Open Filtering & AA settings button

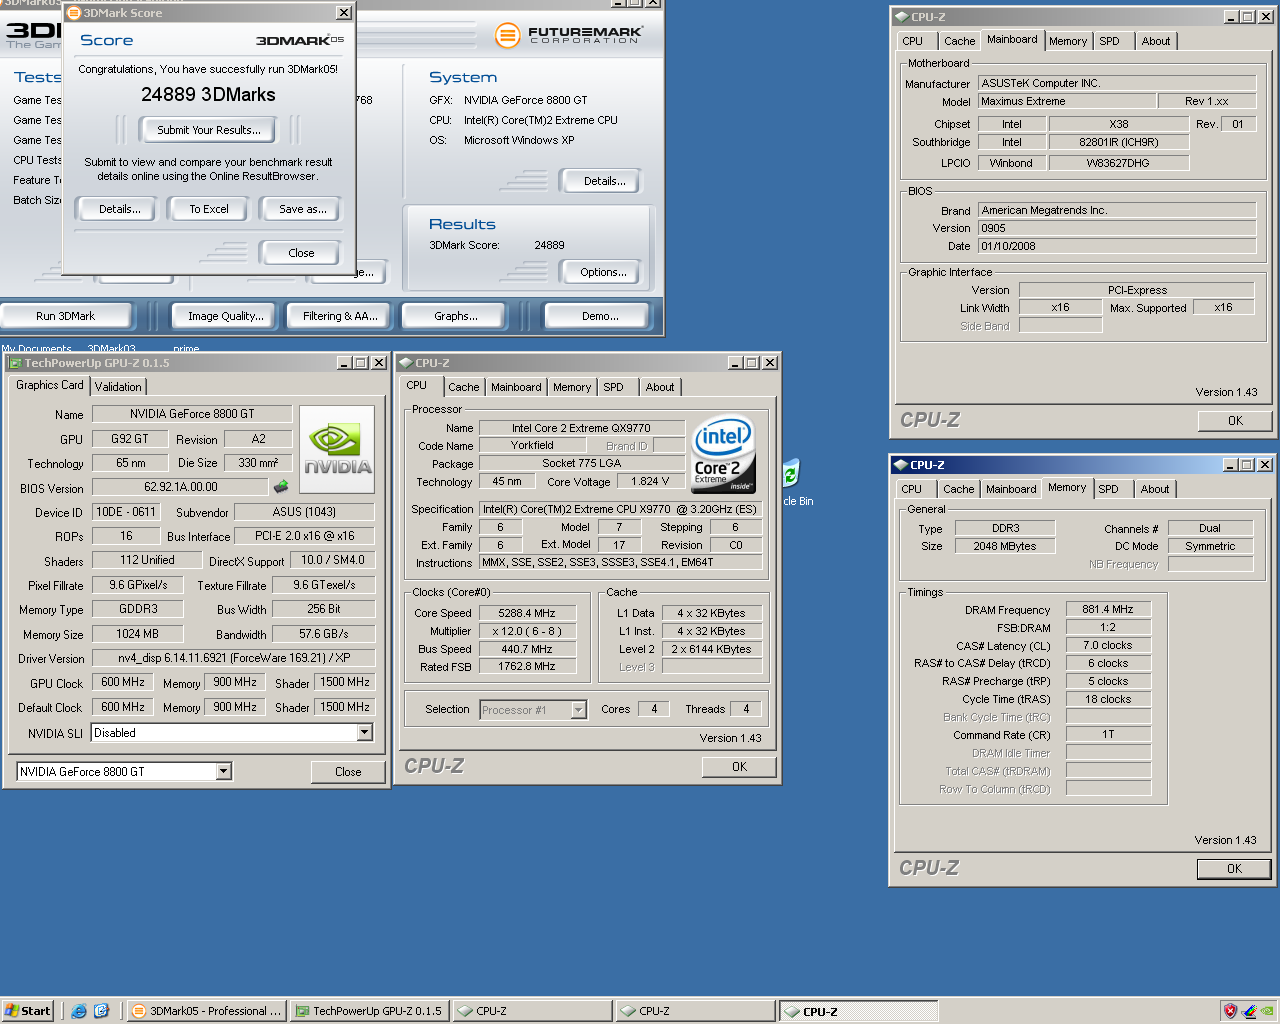340,316
